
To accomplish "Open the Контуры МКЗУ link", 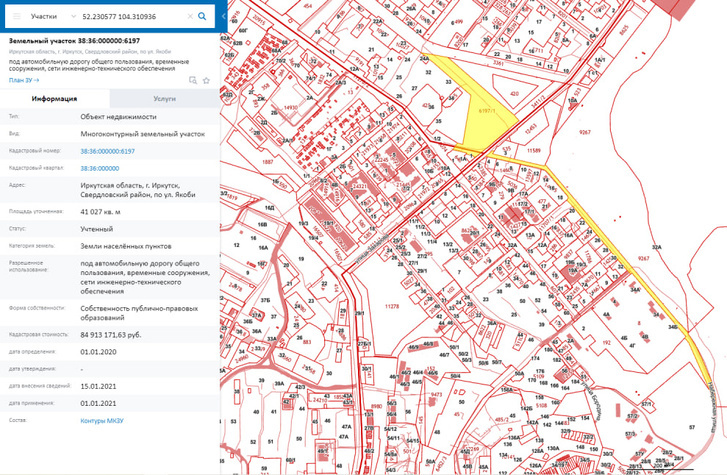I will click(x=104, y=421).
